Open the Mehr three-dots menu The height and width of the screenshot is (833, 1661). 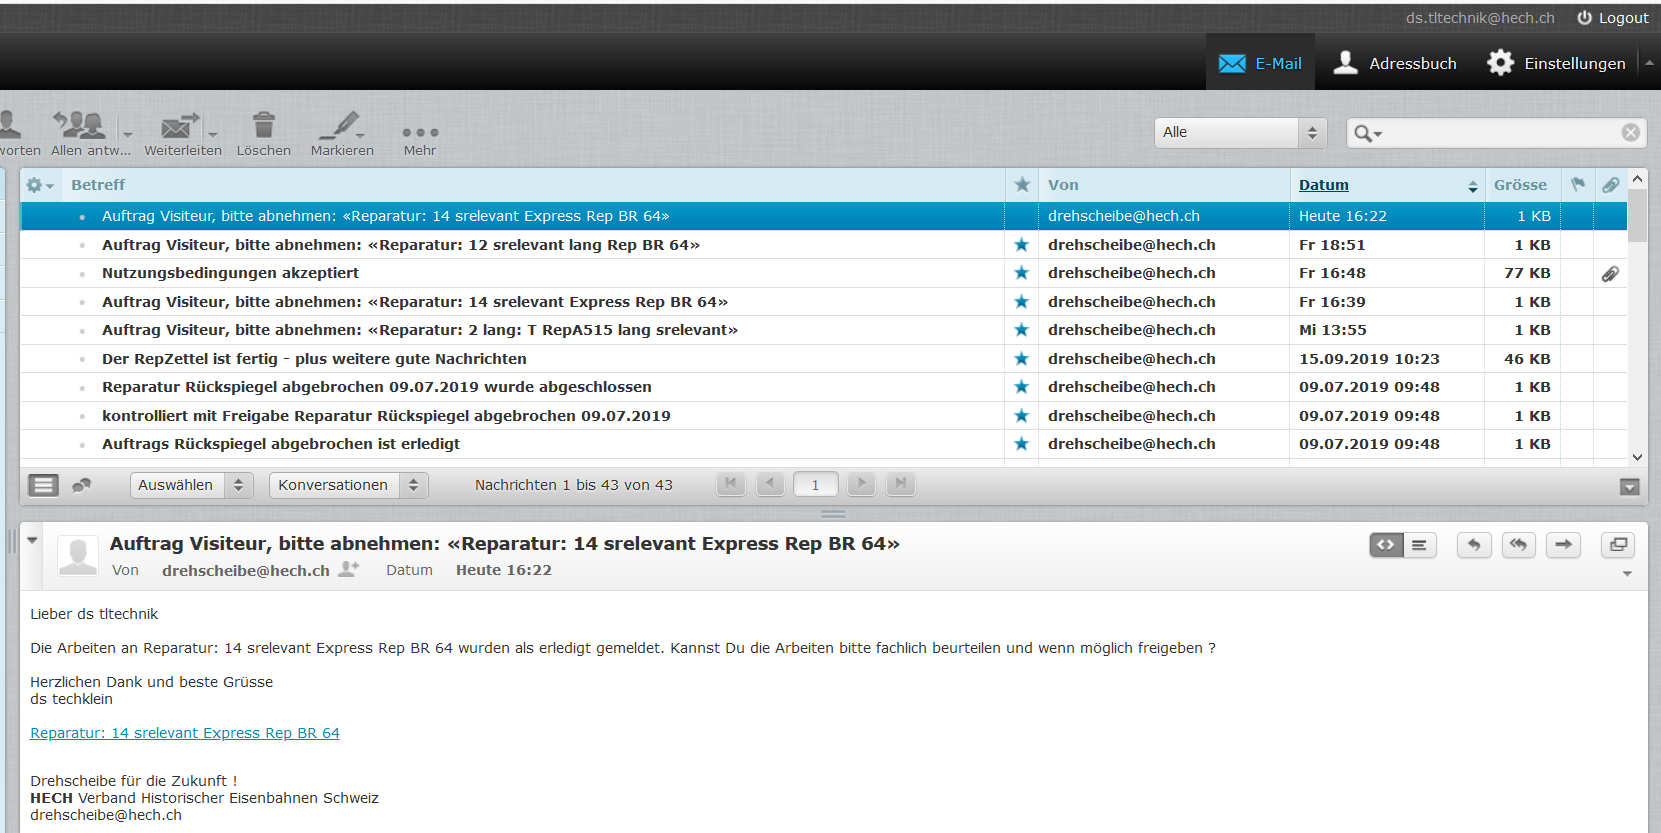coord(420,133)
